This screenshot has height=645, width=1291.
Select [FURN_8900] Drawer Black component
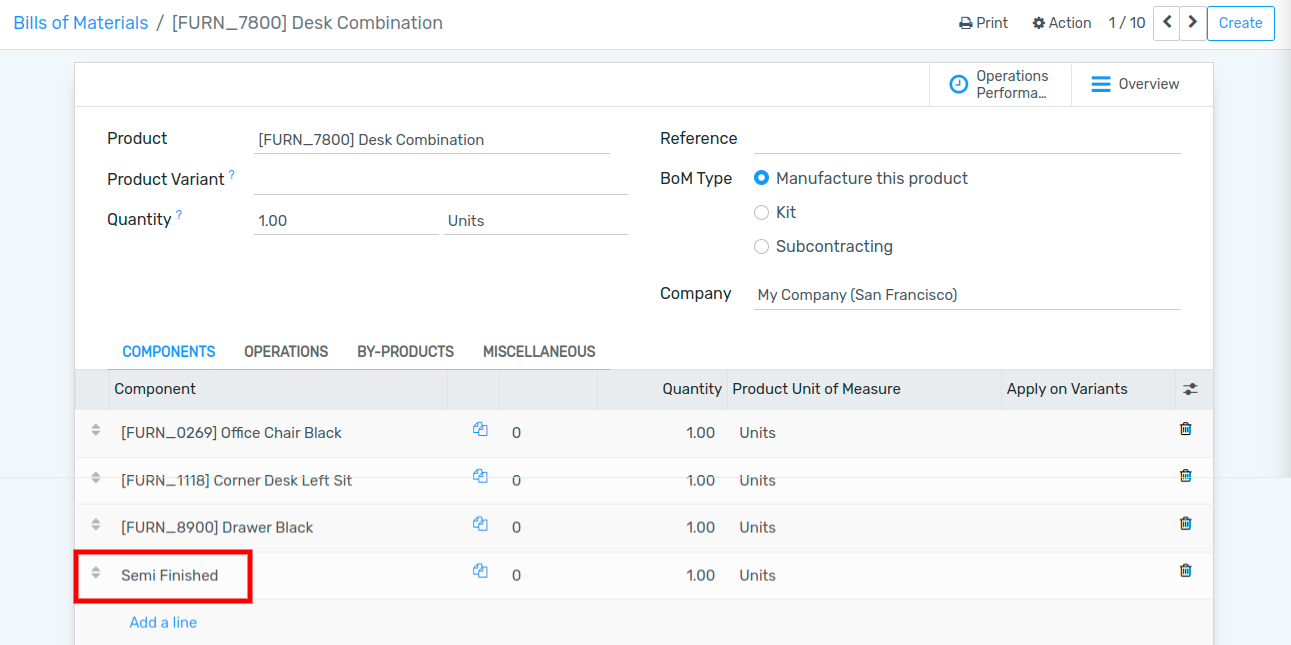[x=217, y=527]
